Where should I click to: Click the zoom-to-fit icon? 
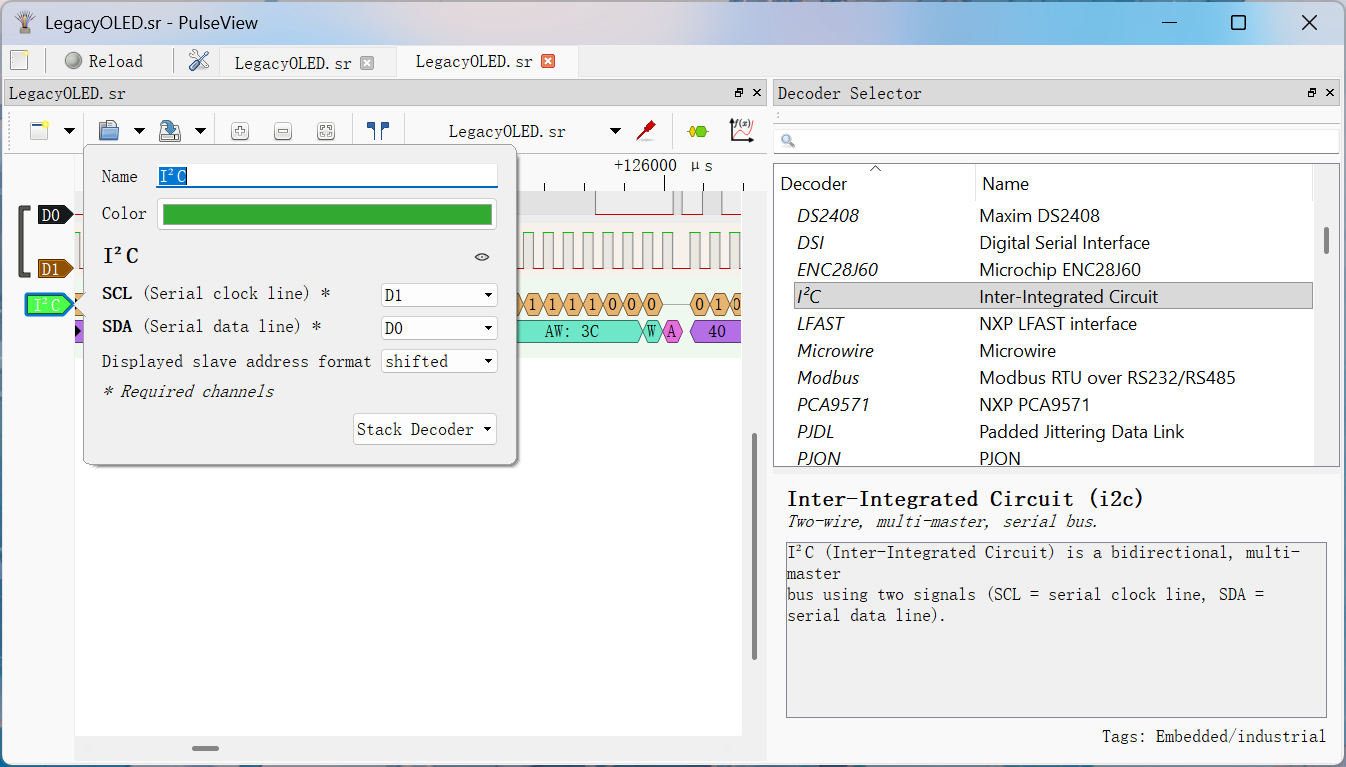pyautogui.click(x=325, y=131)
